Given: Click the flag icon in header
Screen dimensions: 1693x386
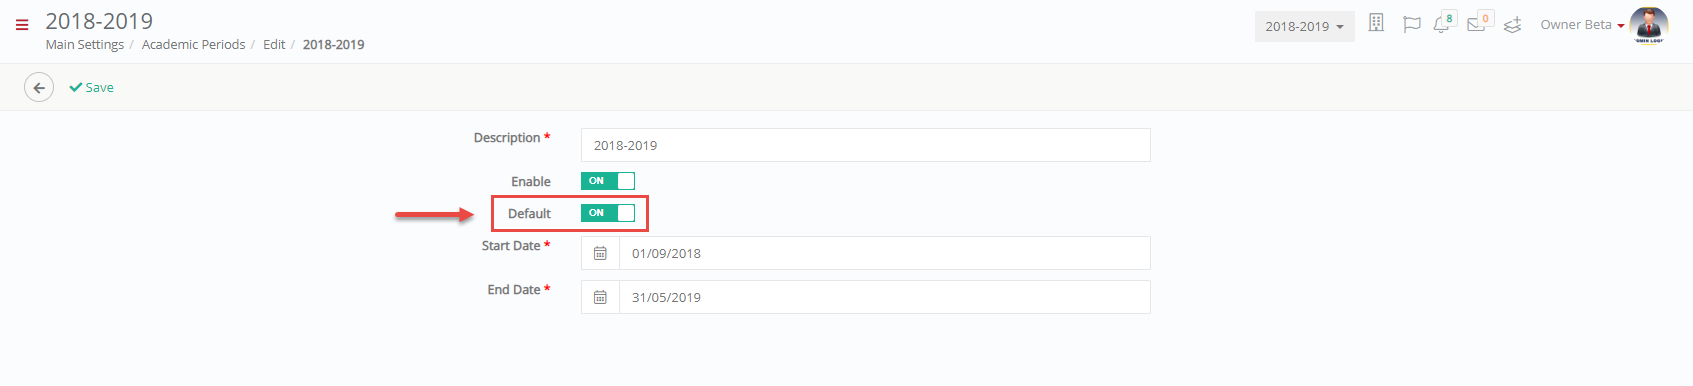Looking at the screenshot, I should pyautogui.click(x=1411, y=25).
